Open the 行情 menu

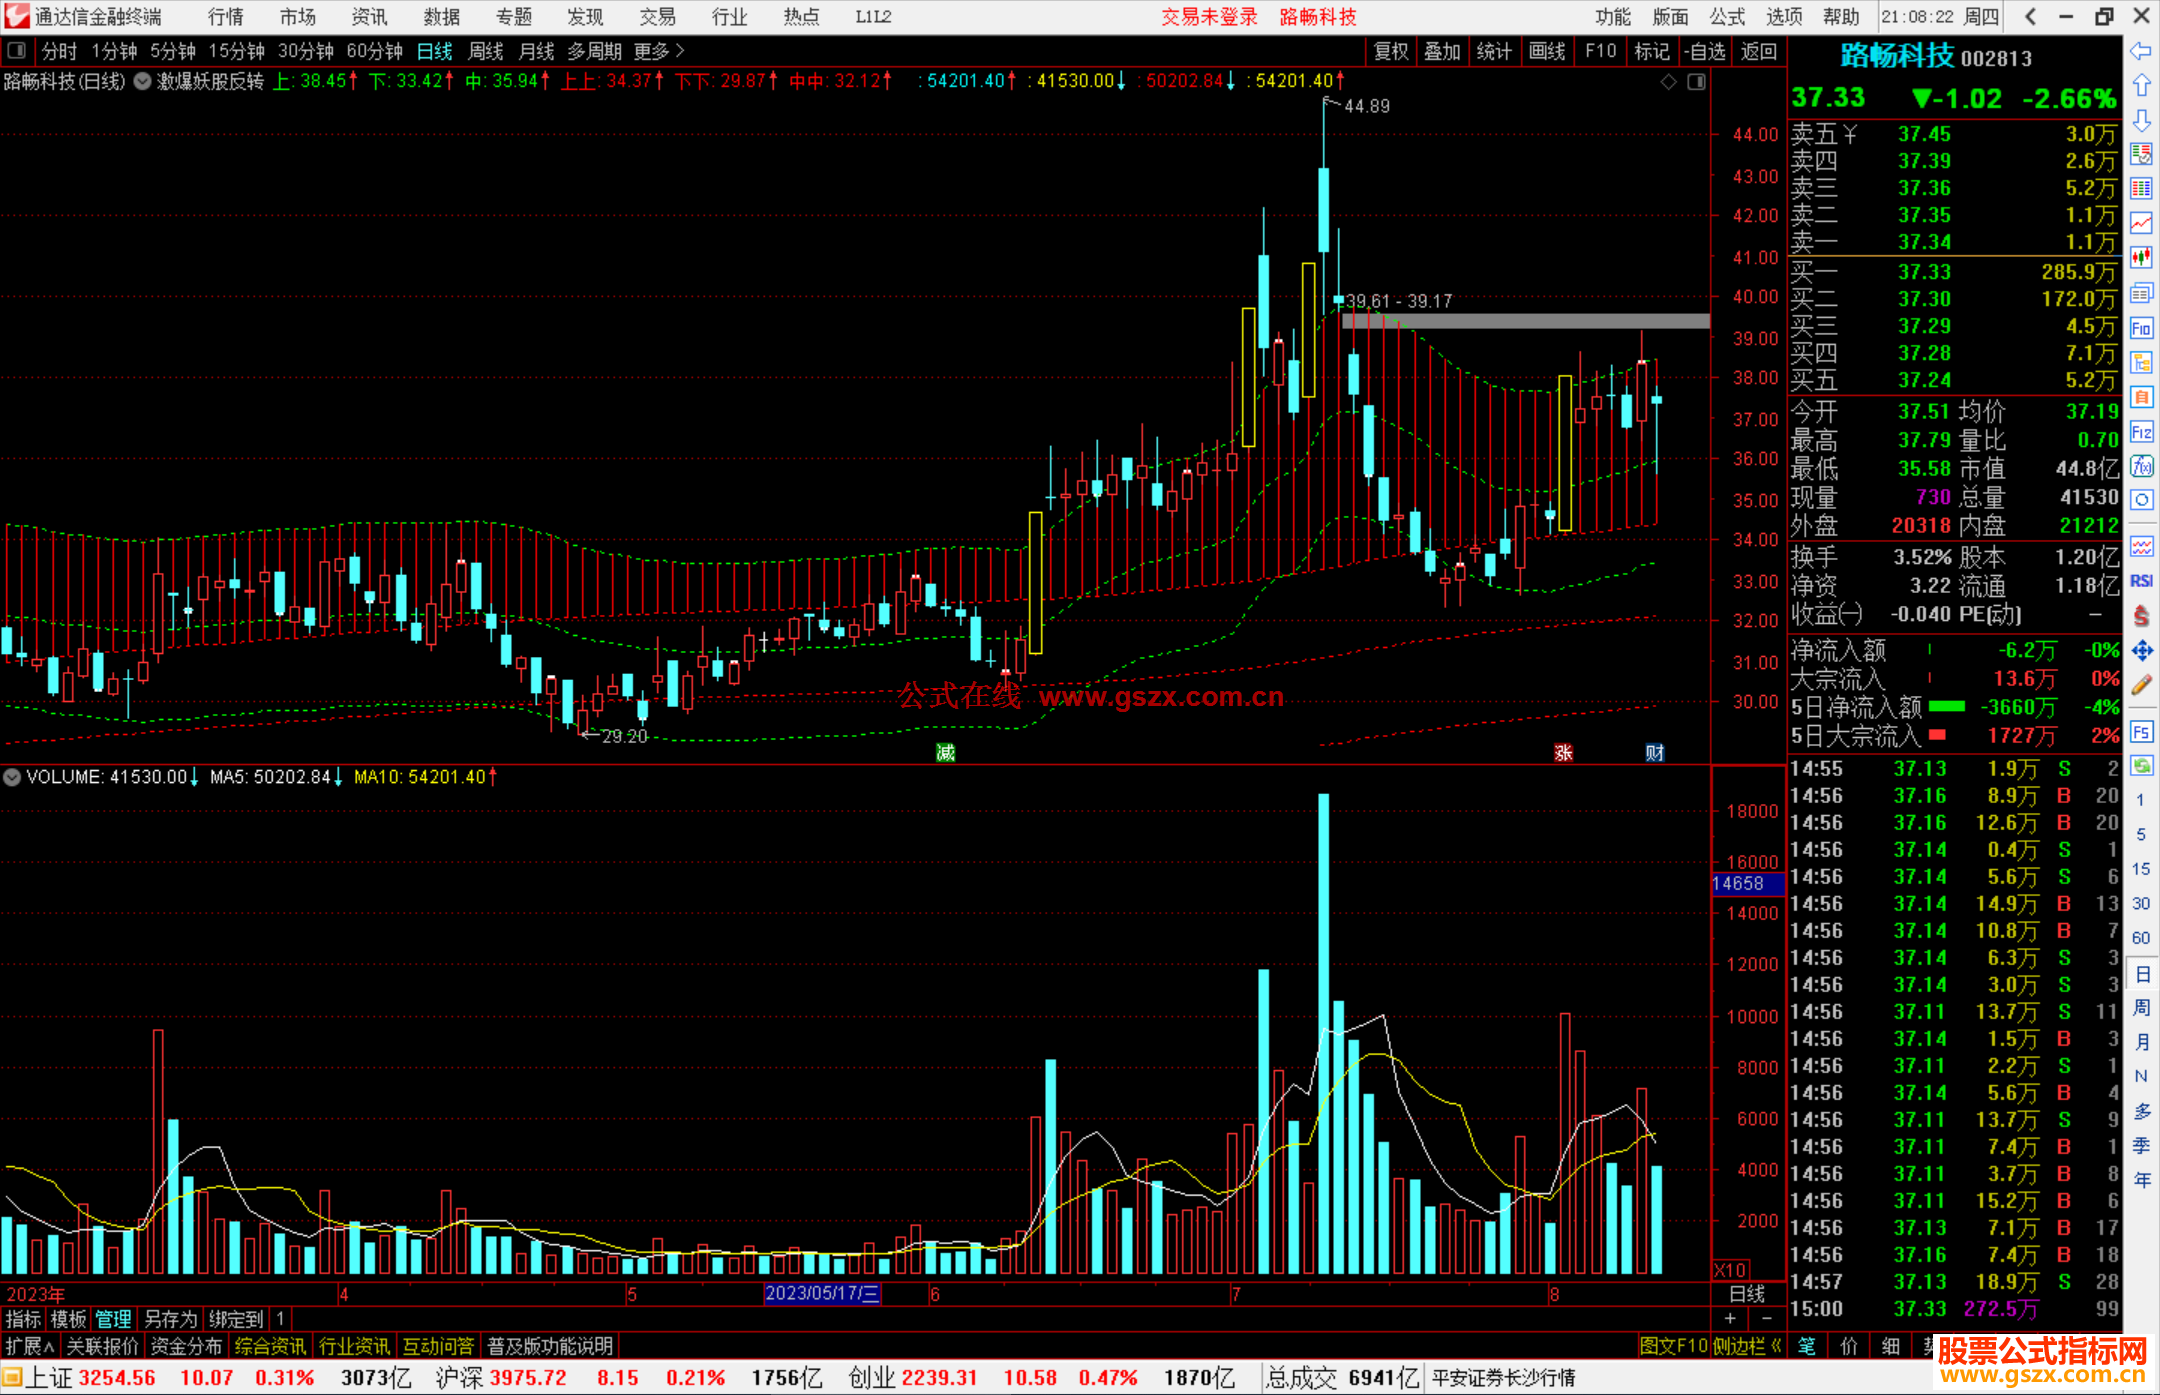point(226,17)
